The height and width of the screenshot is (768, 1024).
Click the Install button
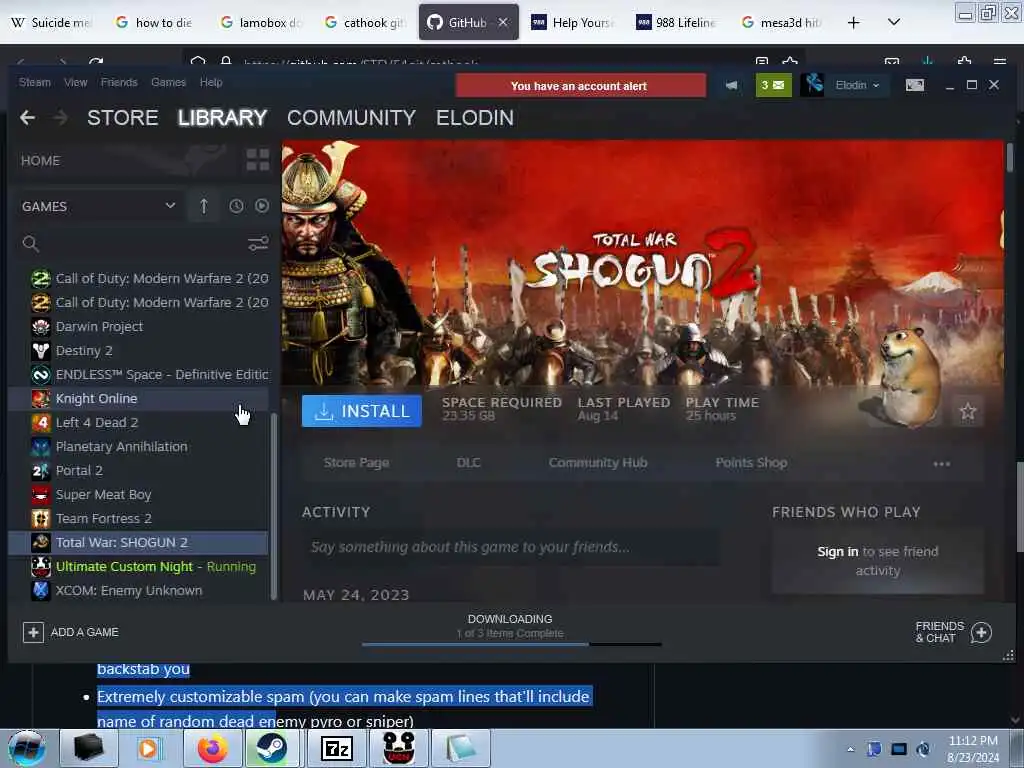click(362, 411)
